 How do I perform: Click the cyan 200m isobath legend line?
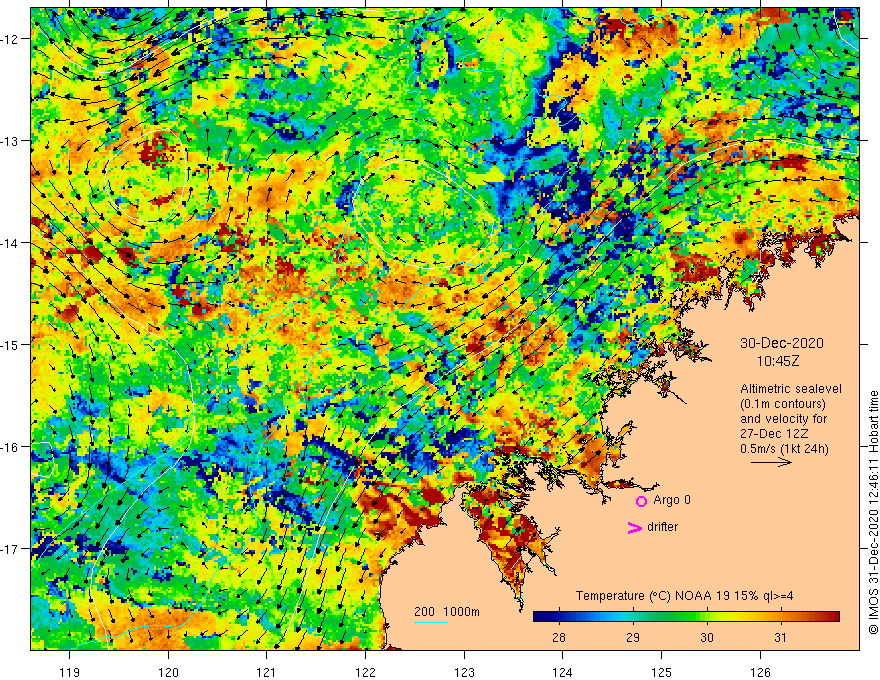point(431,622)
